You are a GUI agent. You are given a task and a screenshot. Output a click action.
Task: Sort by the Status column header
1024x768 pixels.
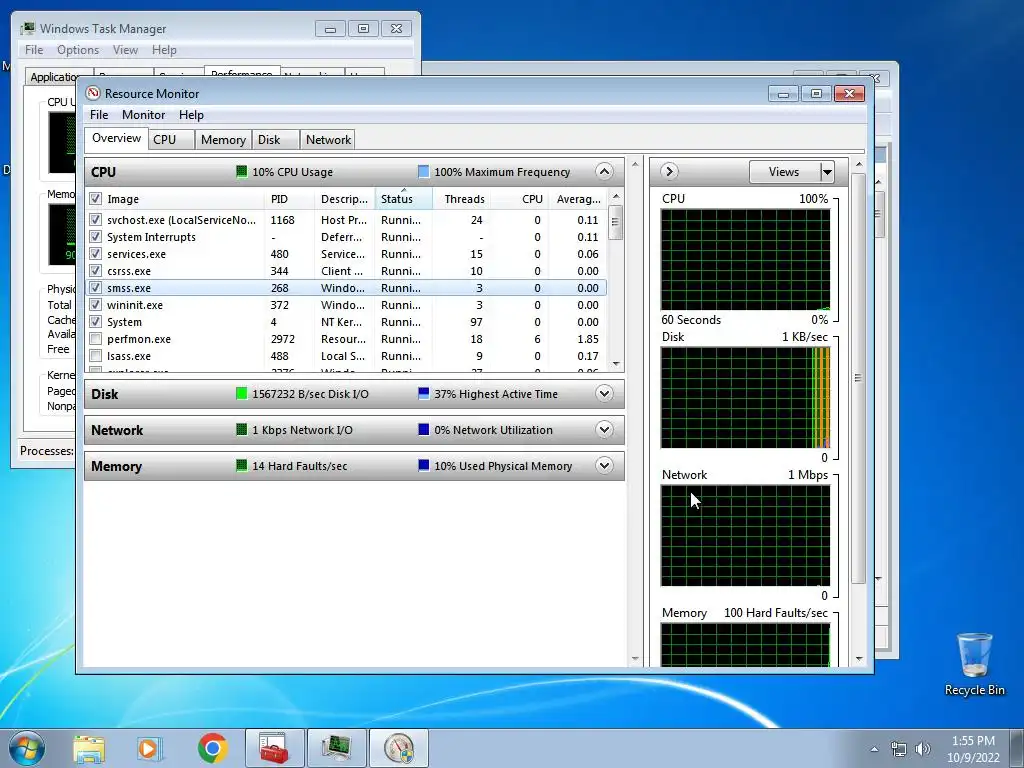403,199
